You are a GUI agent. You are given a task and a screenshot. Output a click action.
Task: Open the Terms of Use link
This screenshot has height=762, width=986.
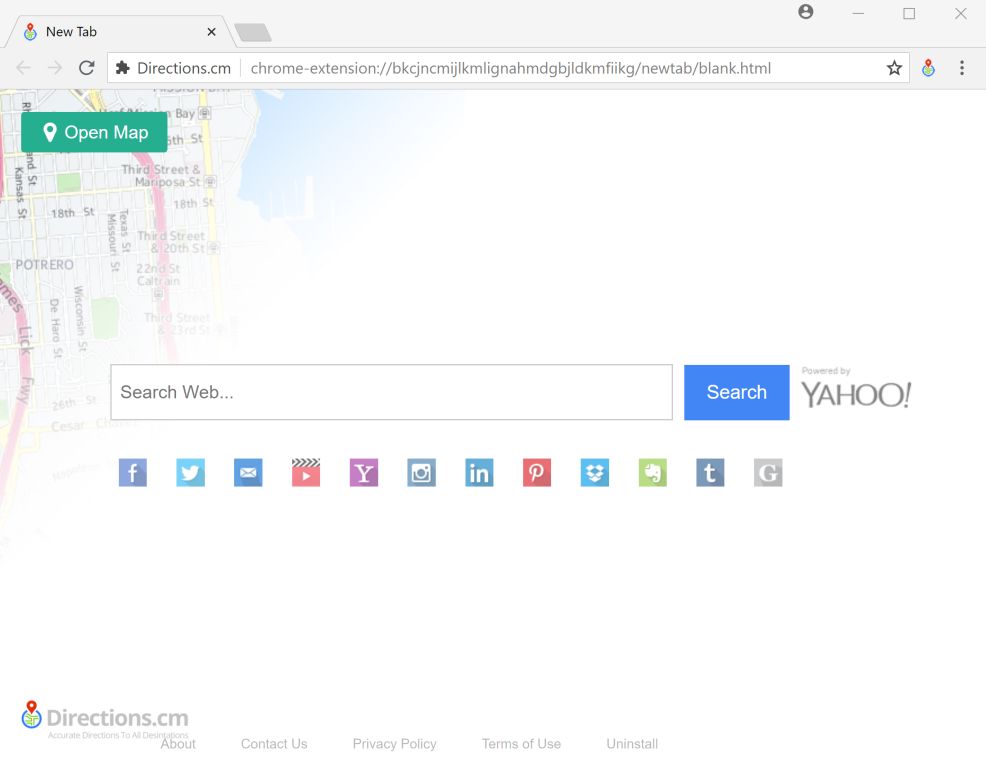(521, 744)
